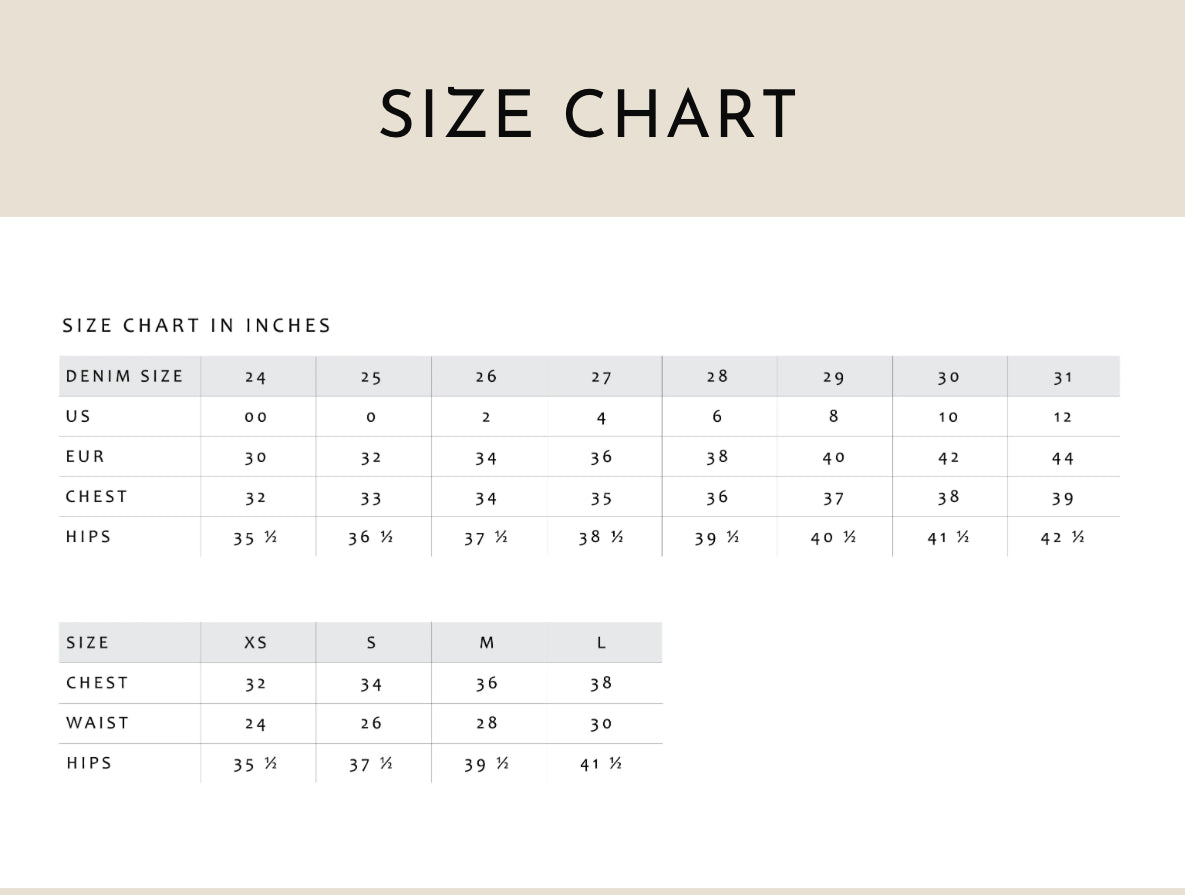1185x895 pixels.
Task: Select the SIZE CHART IN INCHES subtitle
Action: [196, 326]
